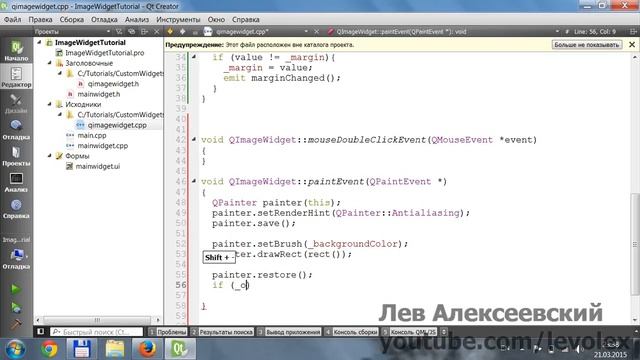Select qimagewidget.h in the tree

point(113,84)
